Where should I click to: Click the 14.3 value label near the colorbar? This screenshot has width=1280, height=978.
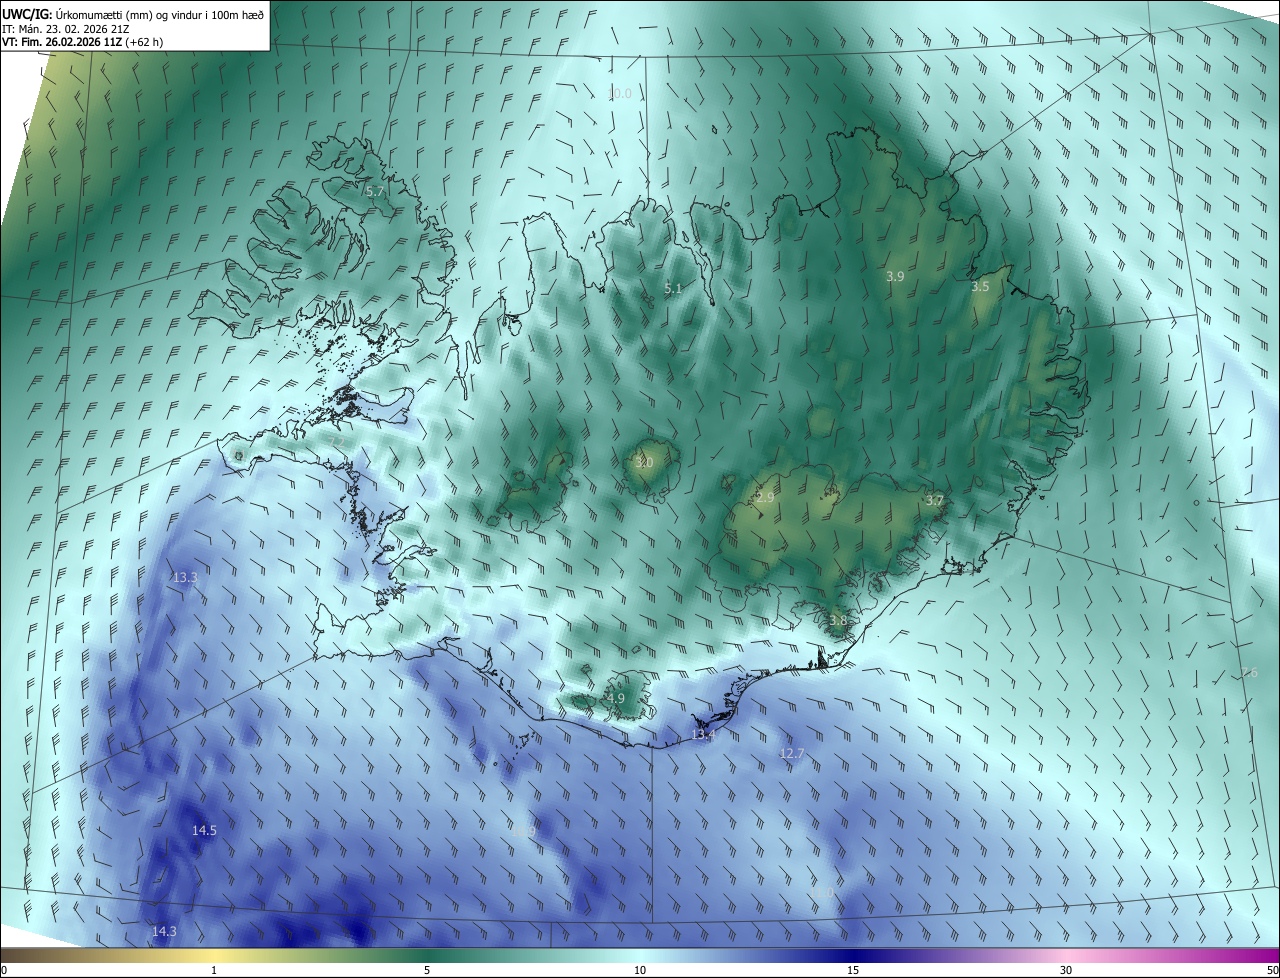164,932
